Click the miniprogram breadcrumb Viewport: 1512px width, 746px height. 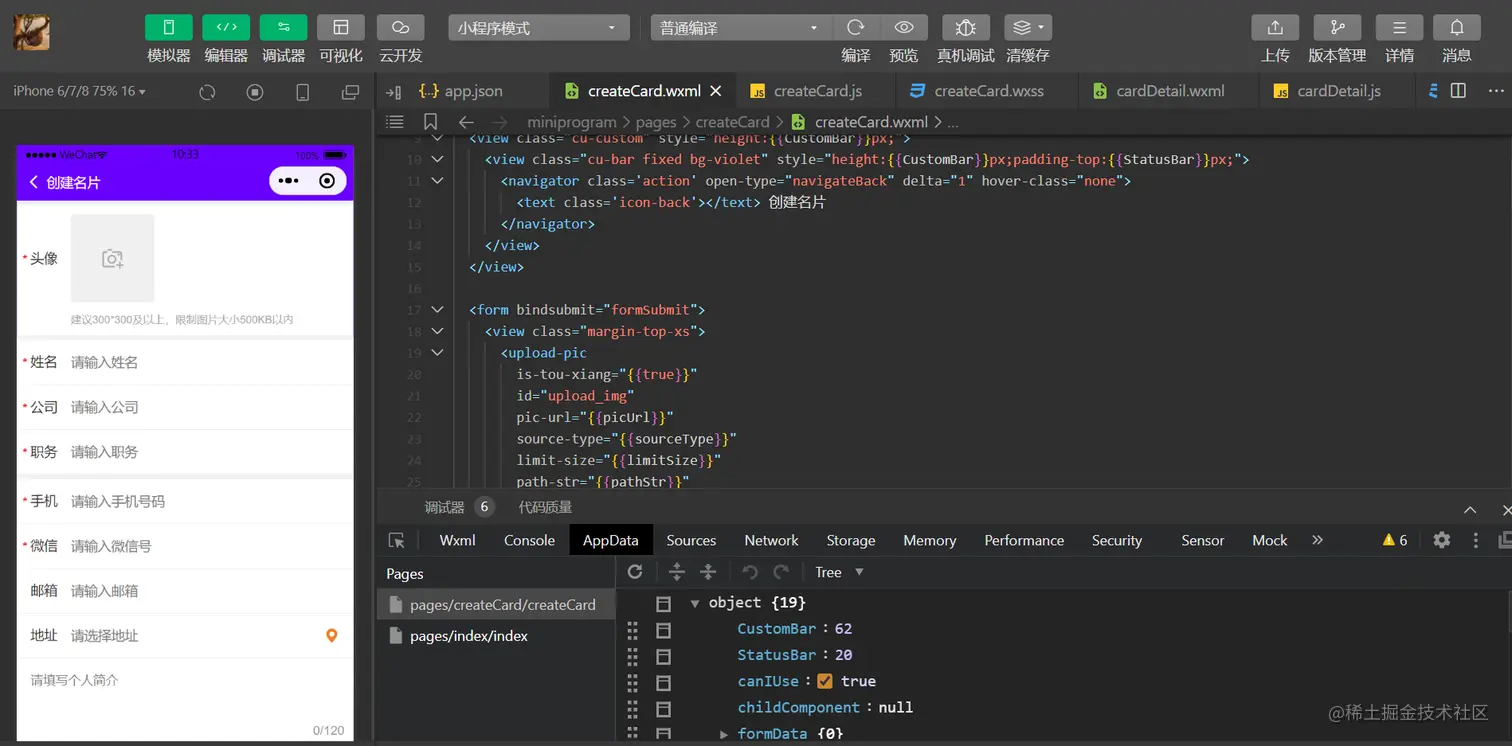point(572,122)
